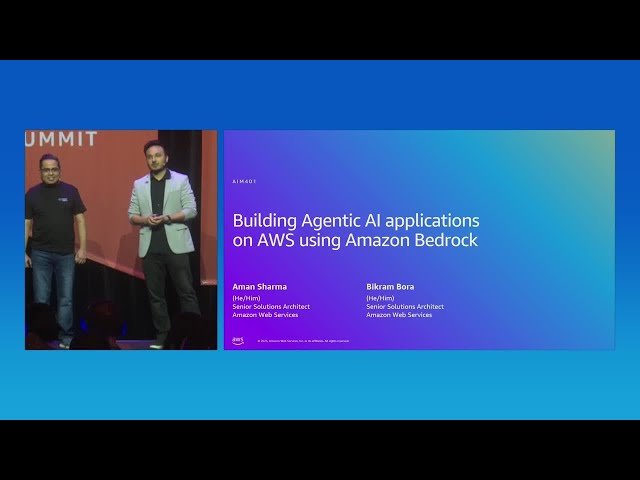Screen dimensions: 640x480
Task: Click the "on AWS using Amazon Bedrock" line
Action: pos(355,241)
